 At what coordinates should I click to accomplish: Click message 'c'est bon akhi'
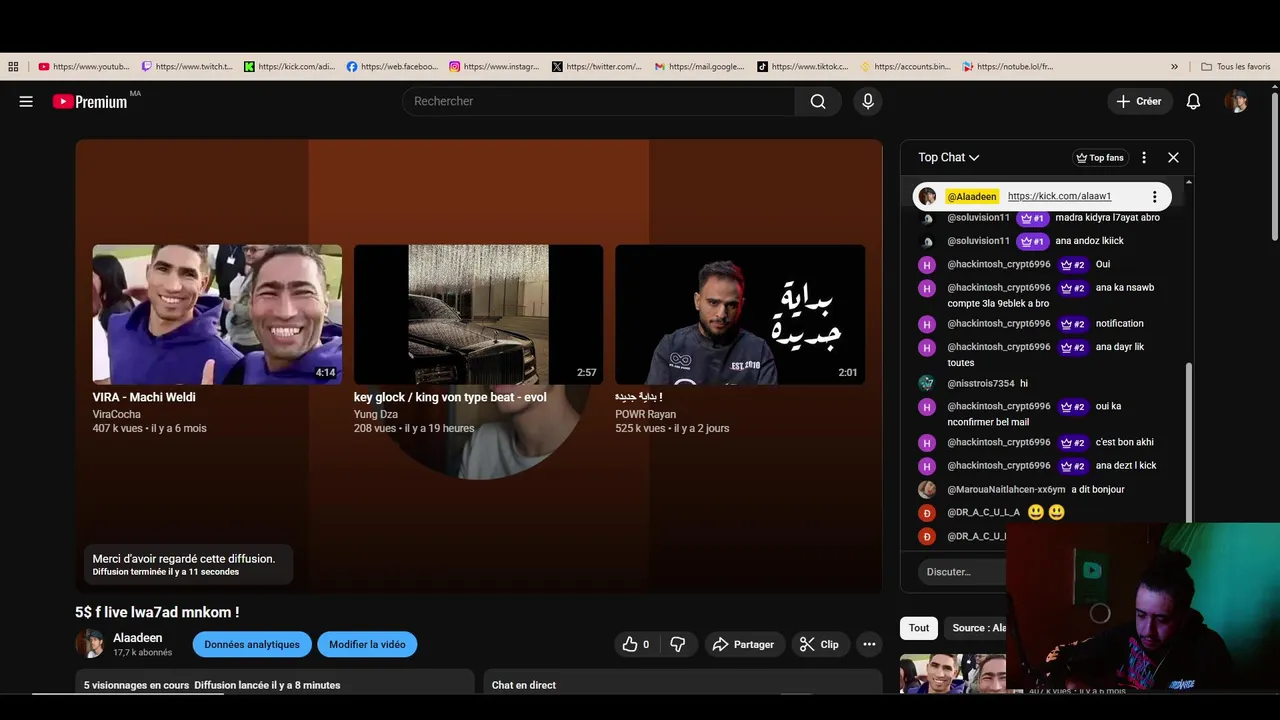(1125, 442)
